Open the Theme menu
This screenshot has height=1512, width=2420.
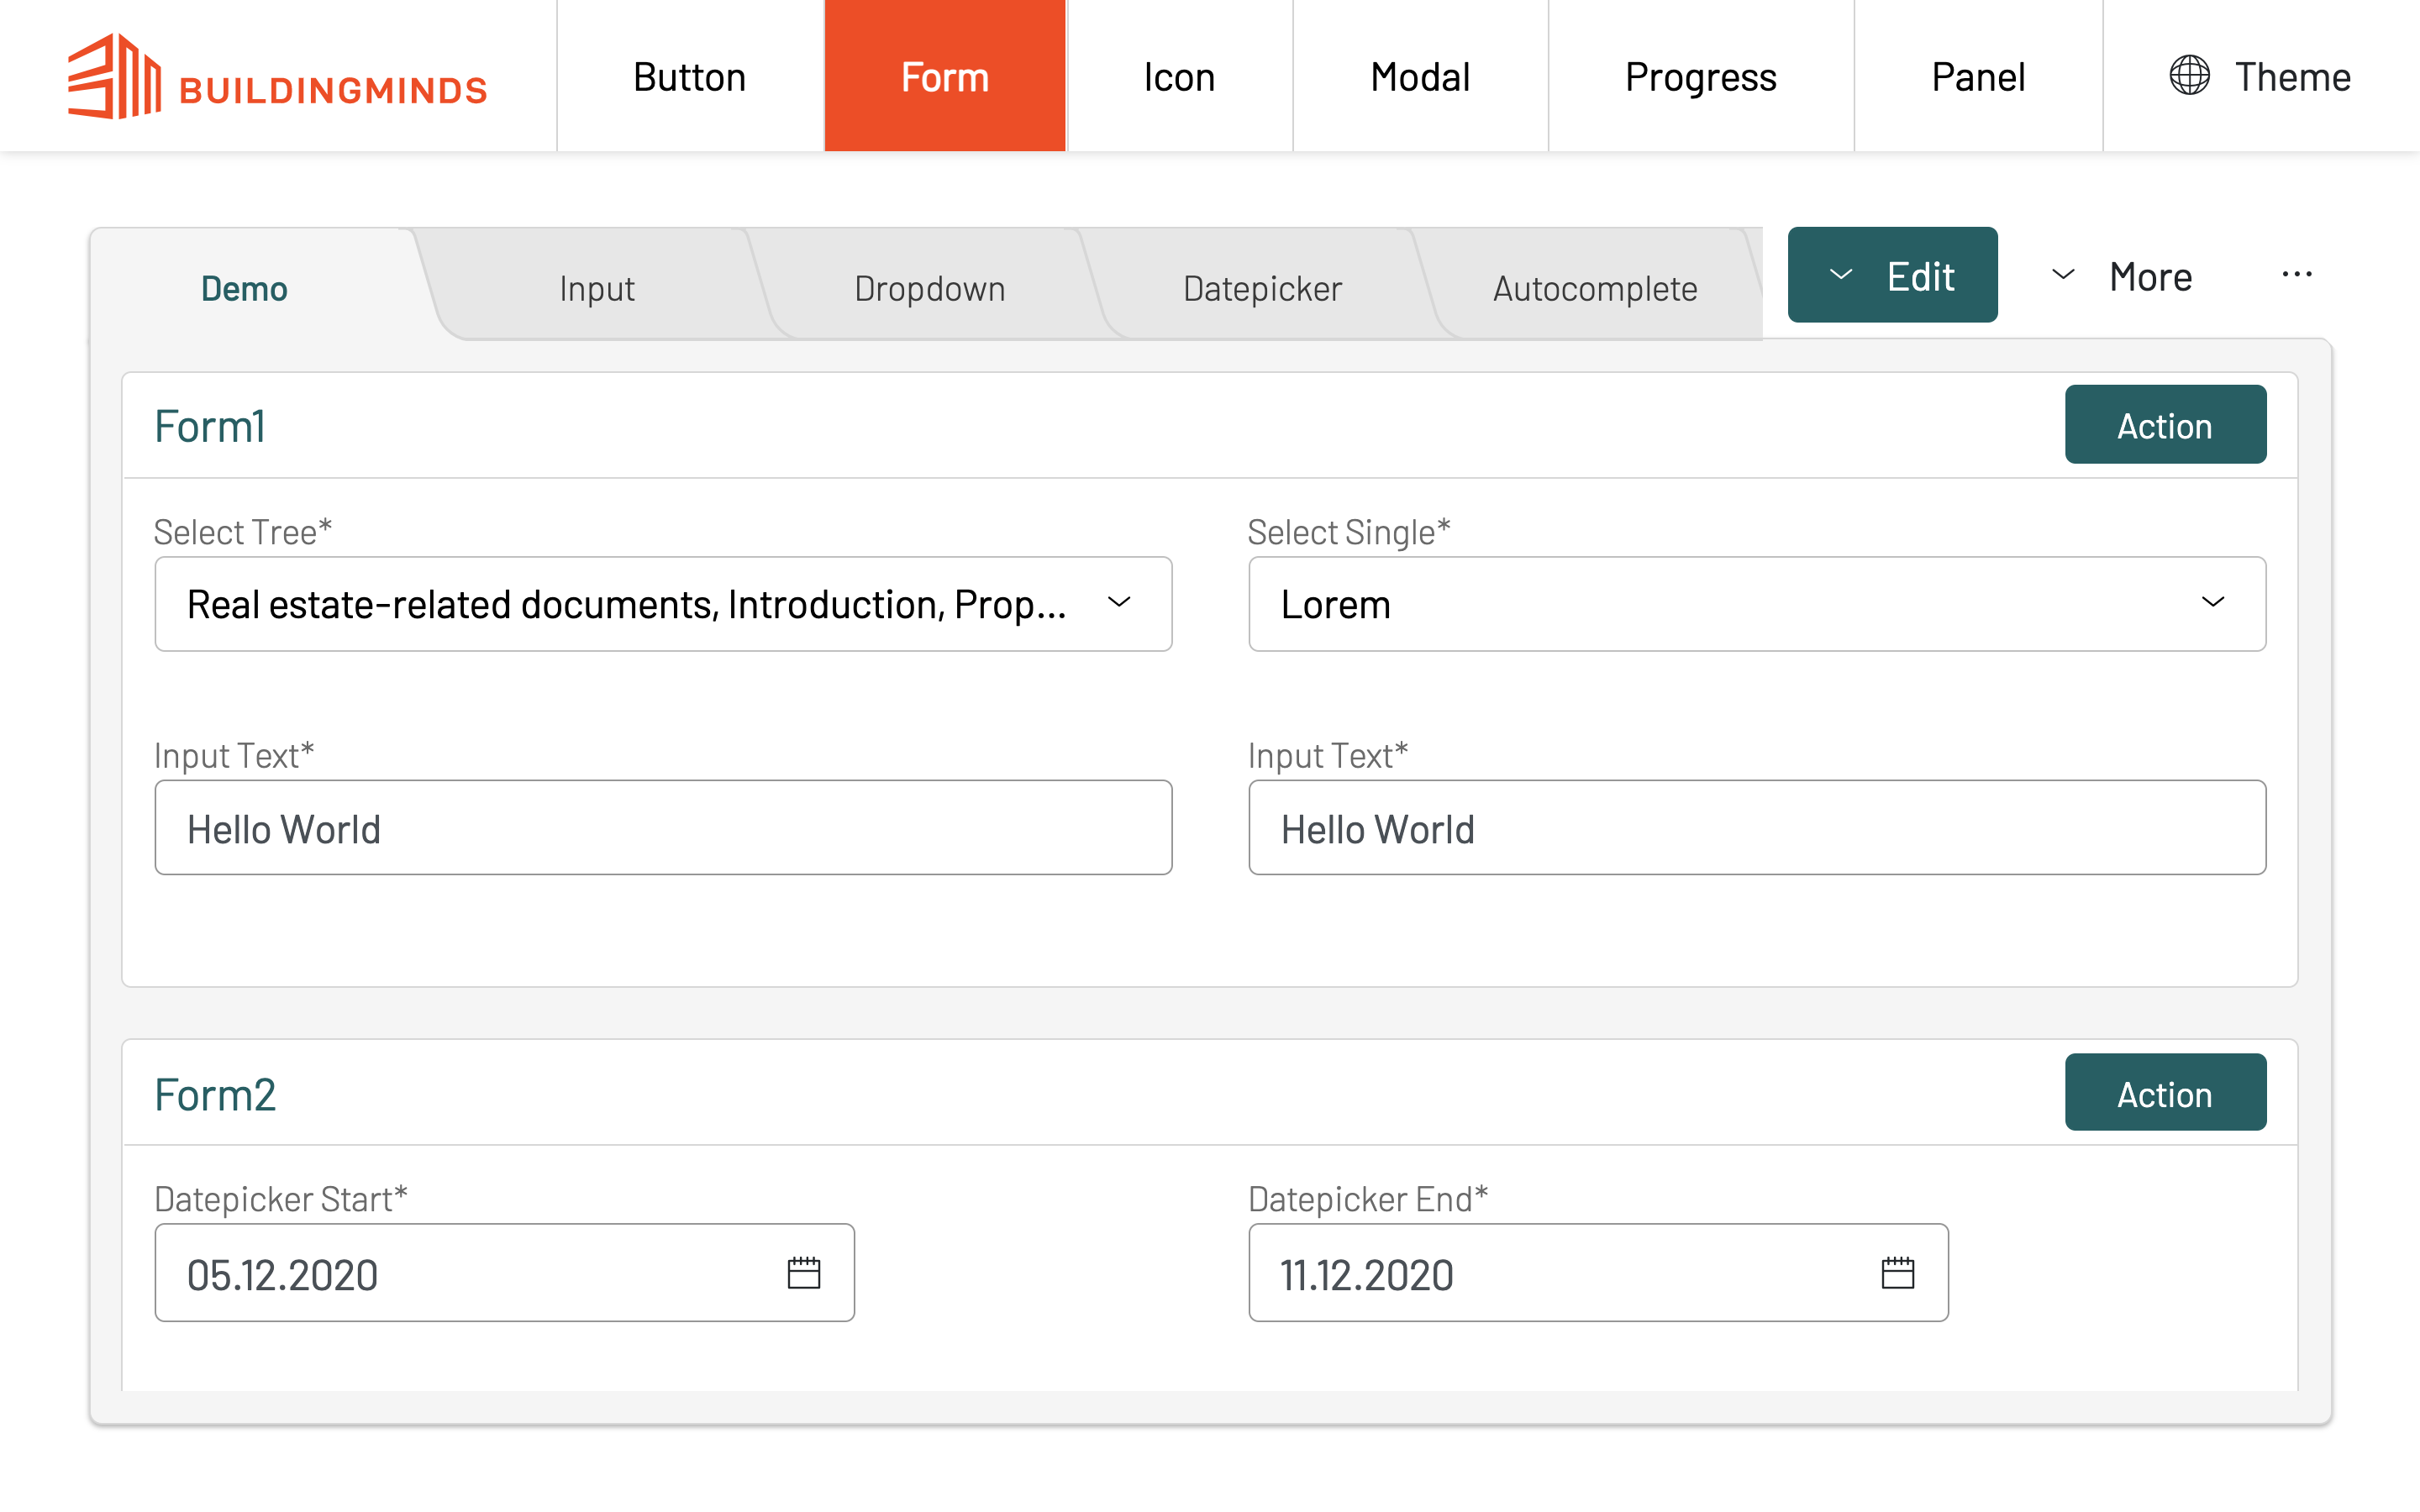click(x=2261, y=76)
